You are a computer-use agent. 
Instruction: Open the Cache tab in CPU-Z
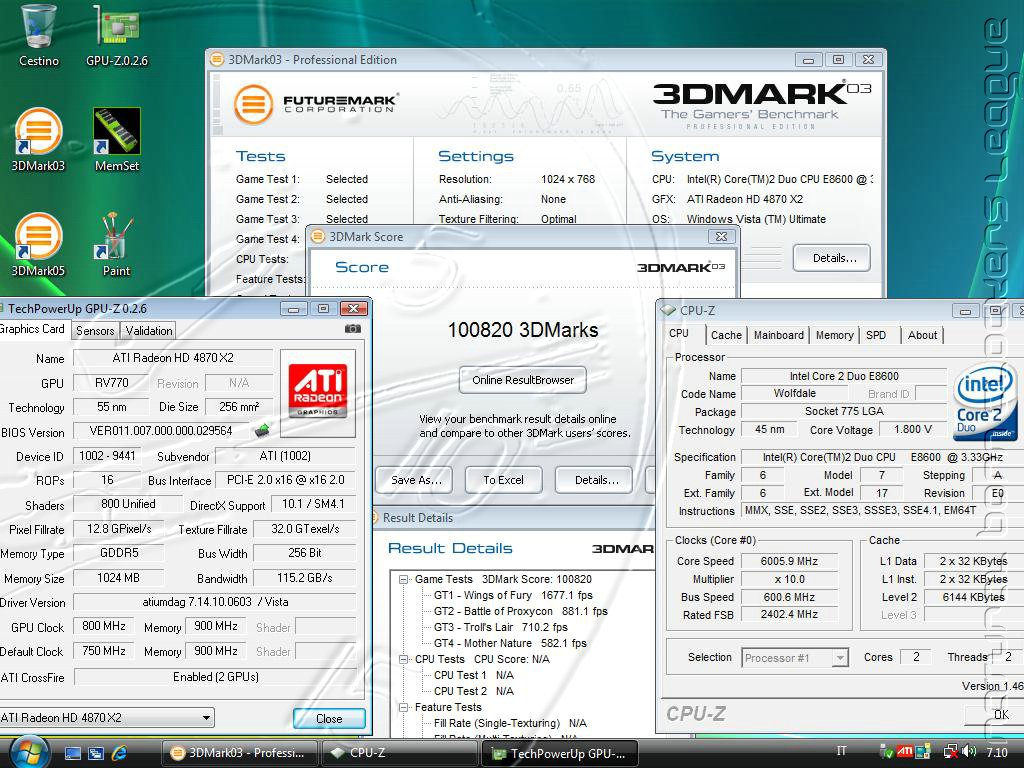[x=726, y=335]
